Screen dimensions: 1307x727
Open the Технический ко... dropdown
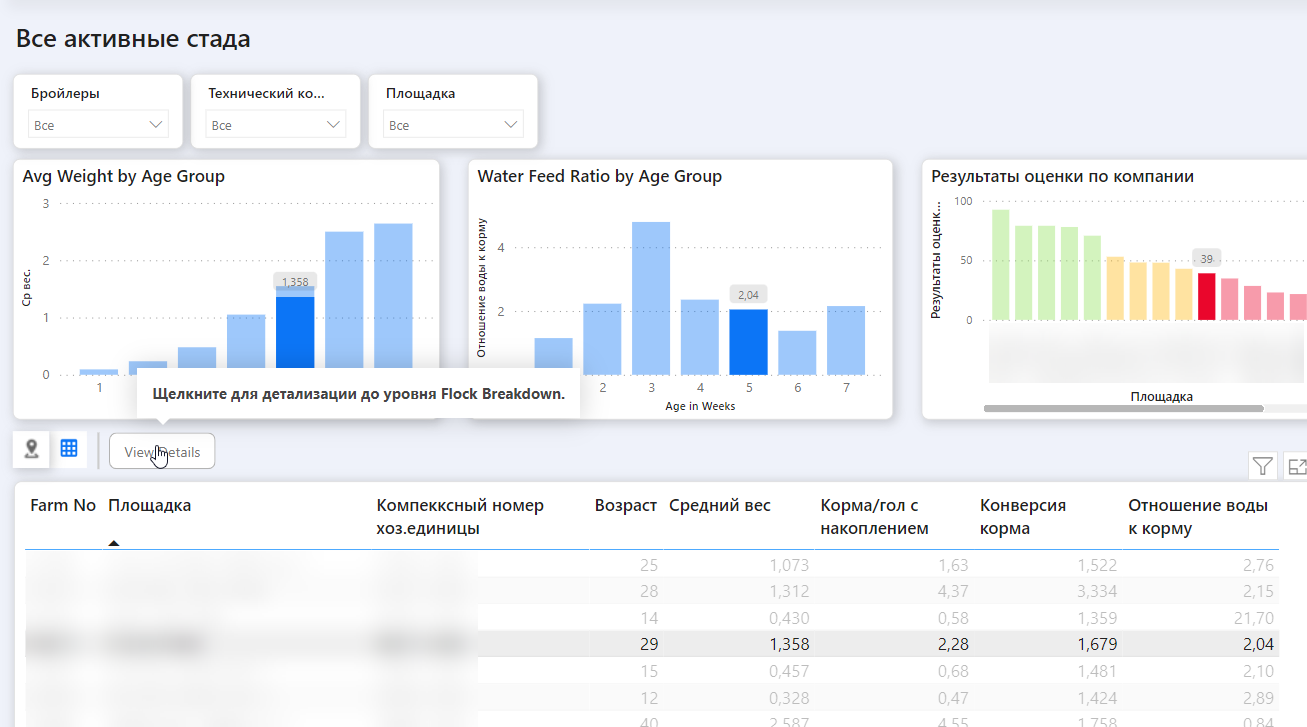click(x=276, y=125)
